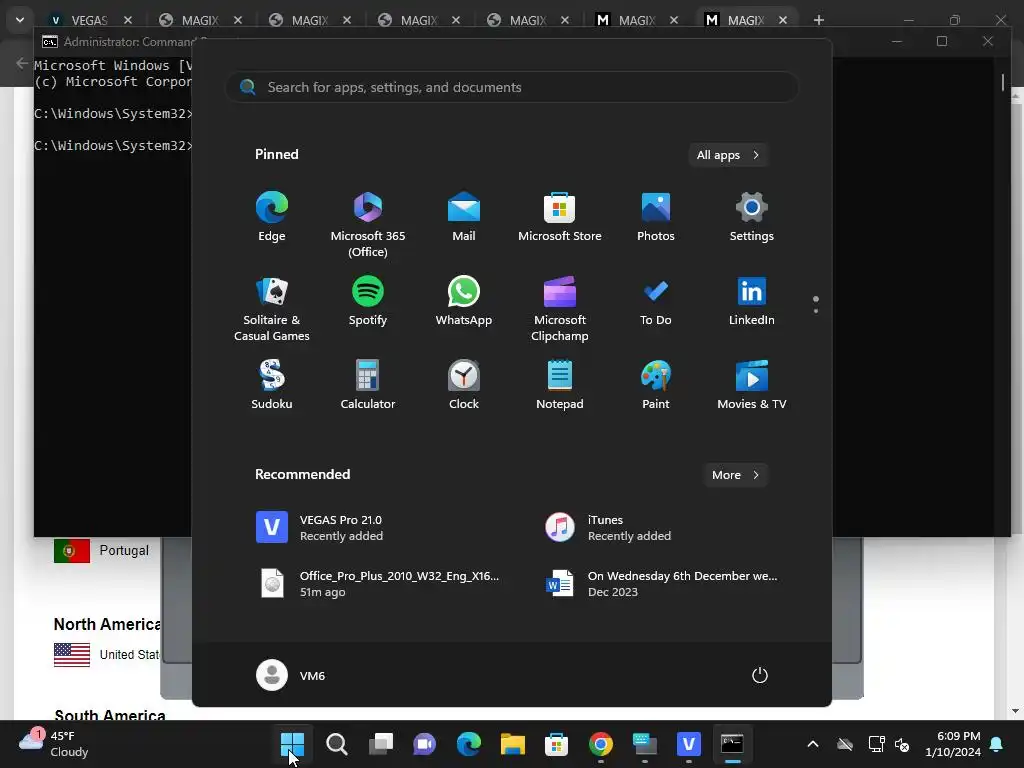Open Google Chrome from taskbar
1024x768 pixels.
coord(601,744)
